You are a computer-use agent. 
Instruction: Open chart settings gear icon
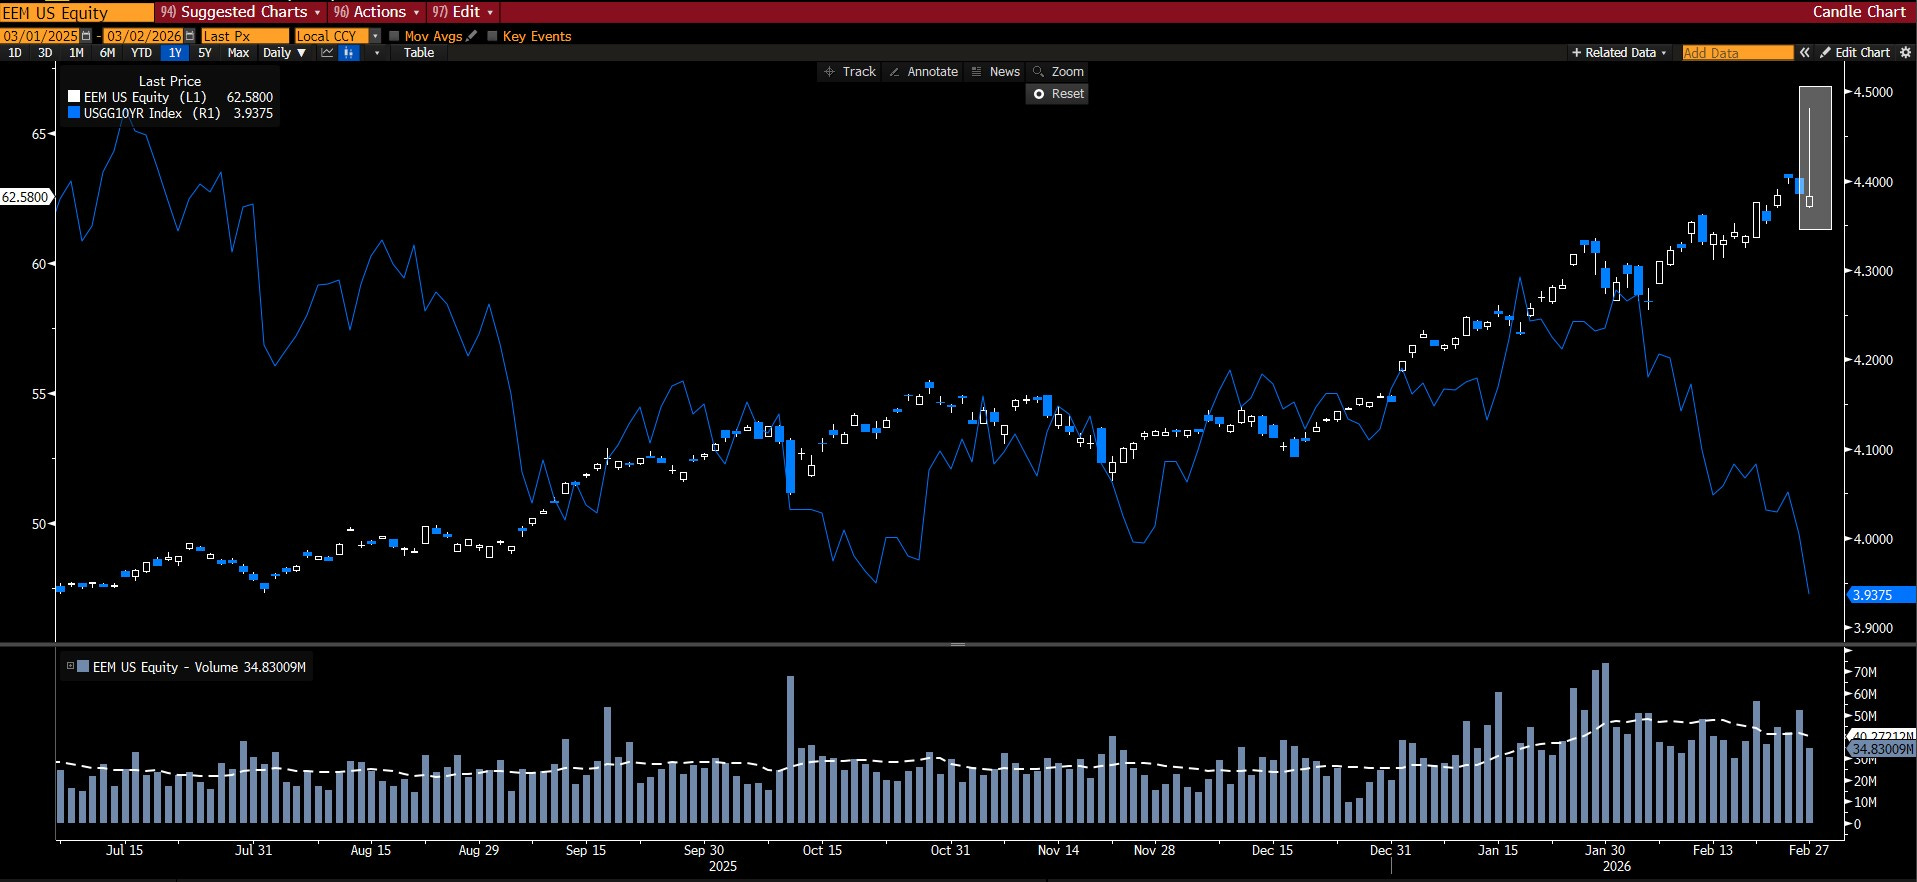(1905, 53)
